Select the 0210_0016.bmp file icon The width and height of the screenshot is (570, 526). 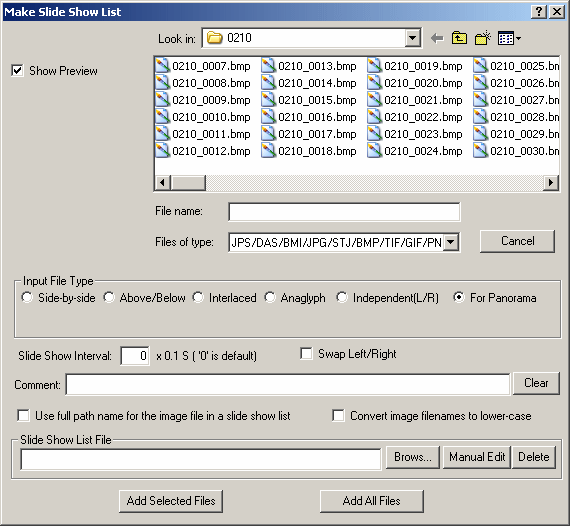(x=268, y=117)
